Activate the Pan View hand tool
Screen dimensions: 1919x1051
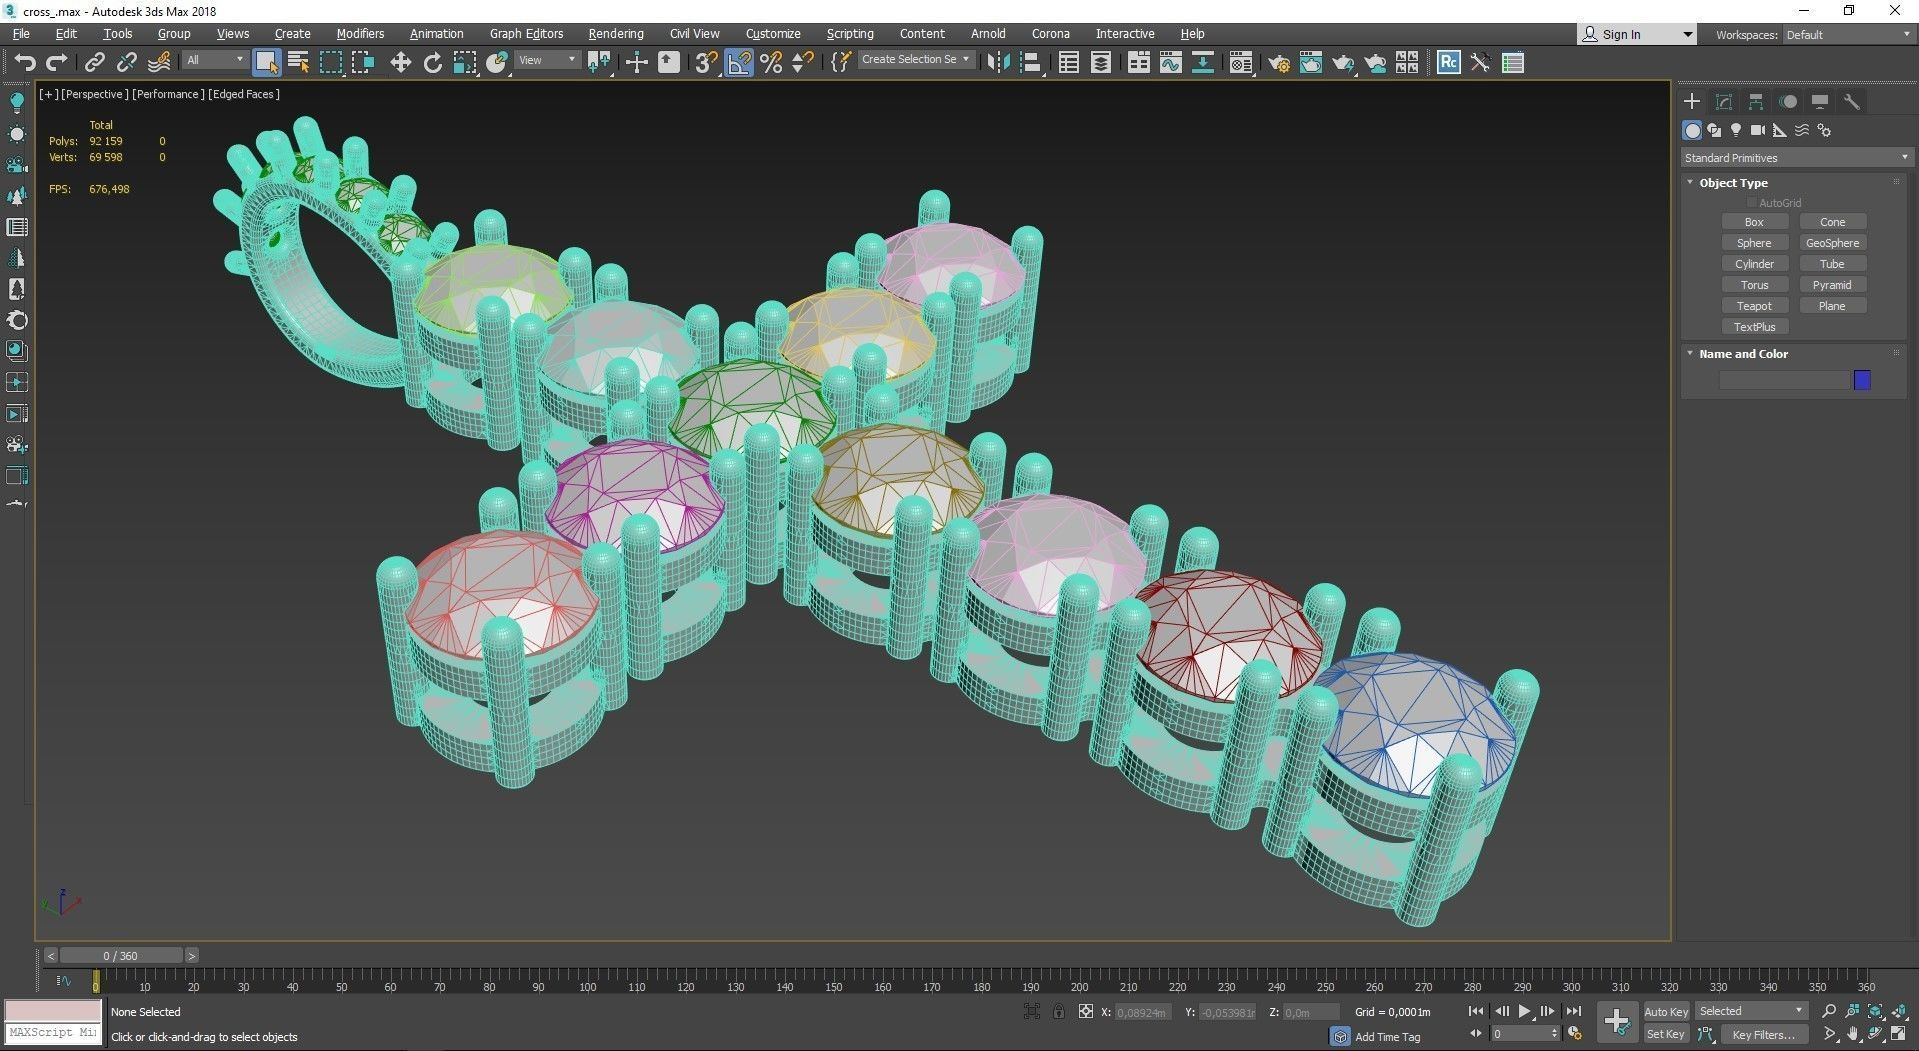pyautogui.click(x=1852, y=1034)
